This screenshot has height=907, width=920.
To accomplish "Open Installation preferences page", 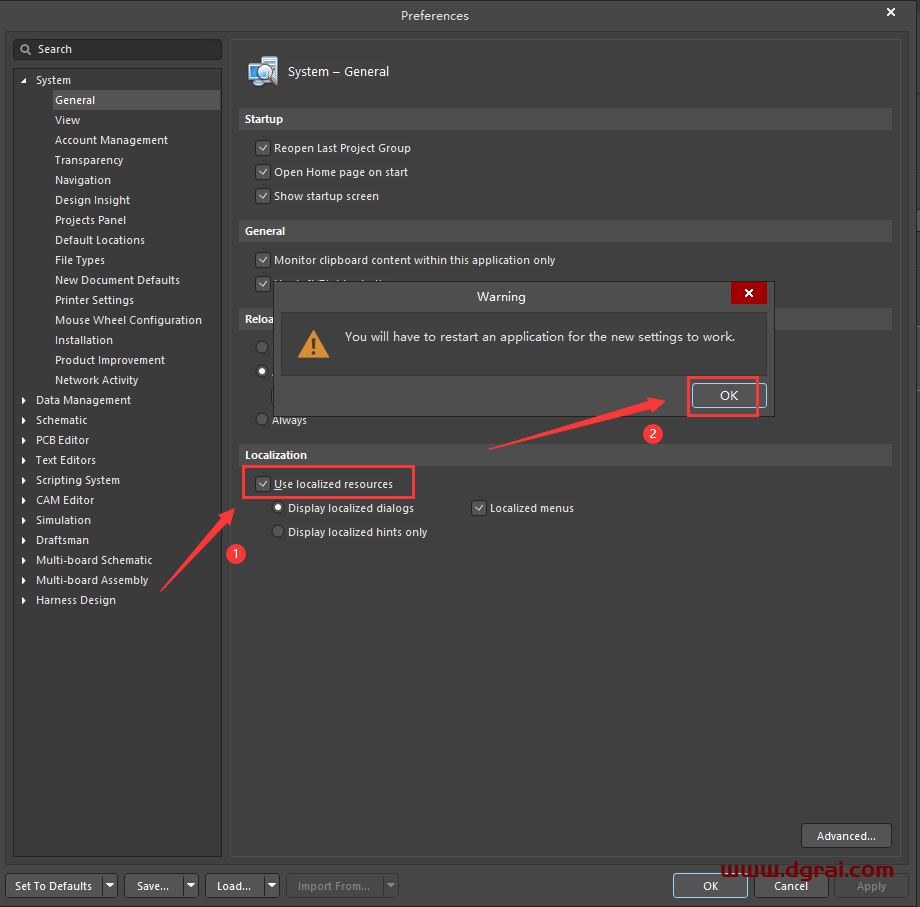I will (84, 340).
